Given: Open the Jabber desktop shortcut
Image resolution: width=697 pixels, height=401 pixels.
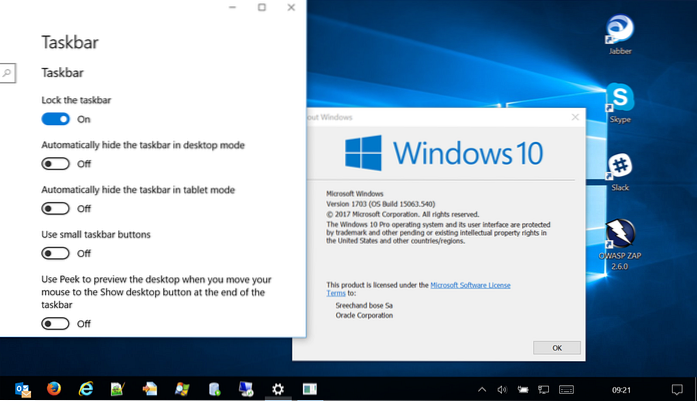Looking at the screenshot, I should (622, 34).
